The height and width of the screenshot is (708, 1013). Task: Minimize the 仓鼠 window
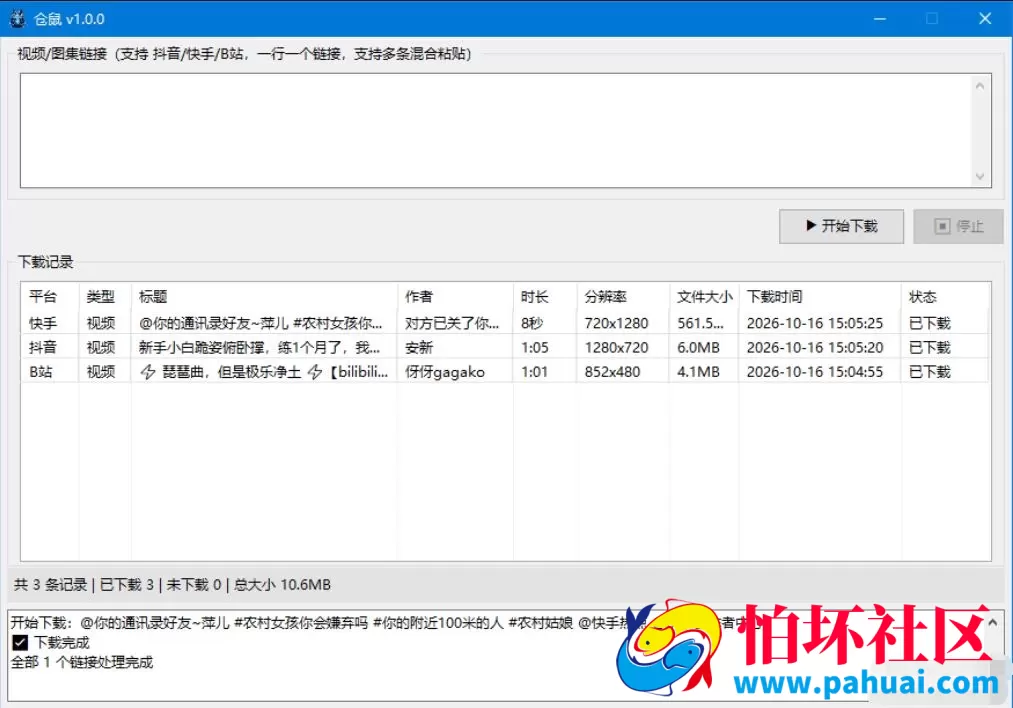coord(880,19)
